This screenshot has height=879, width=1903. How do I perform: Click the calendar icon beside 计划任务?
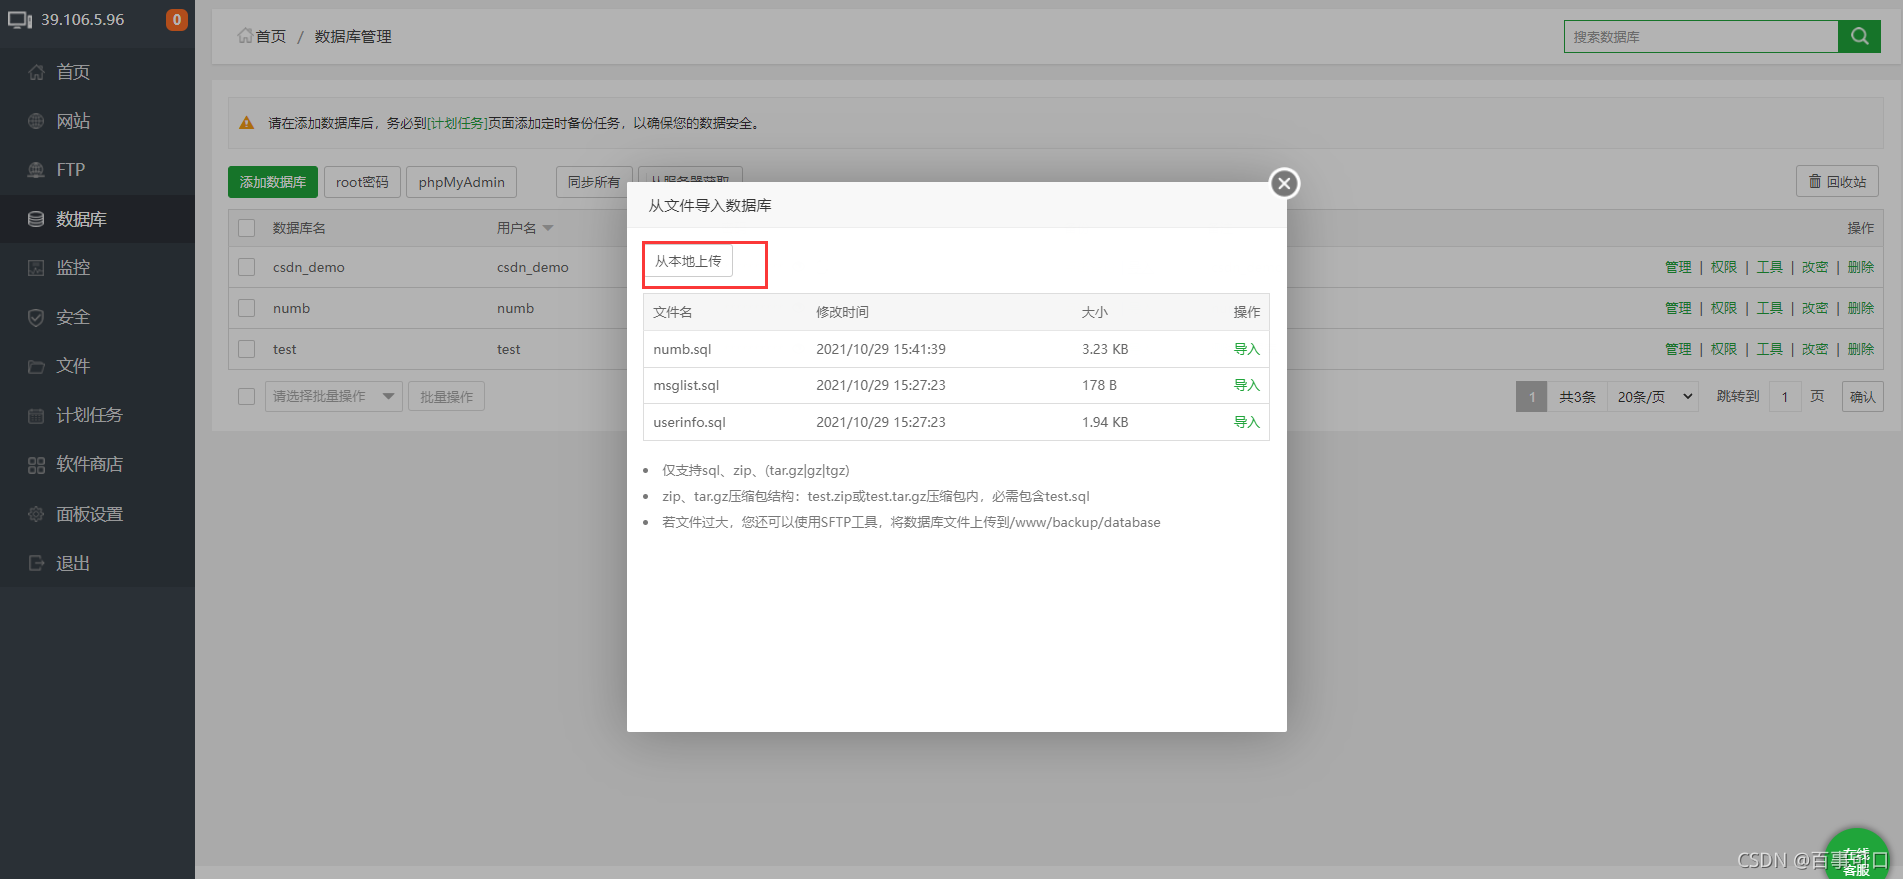coord(36,415)
